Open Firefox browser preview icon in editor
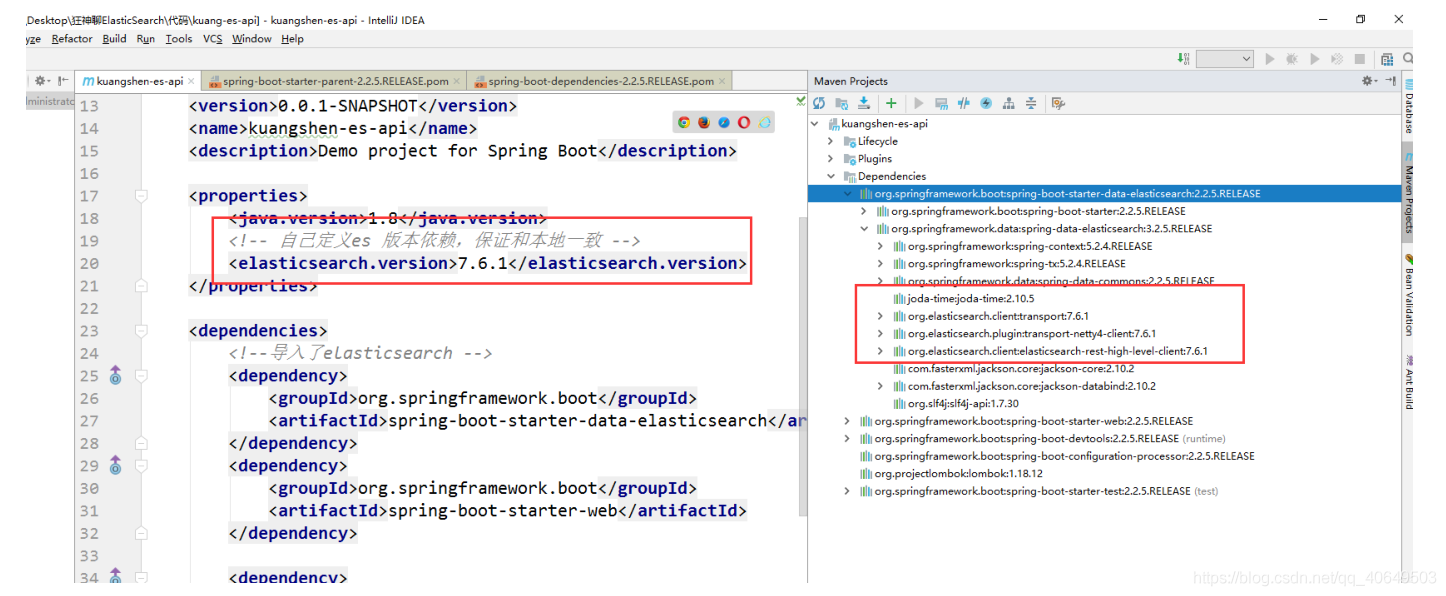1446x596 pixels. click(704, 122)
